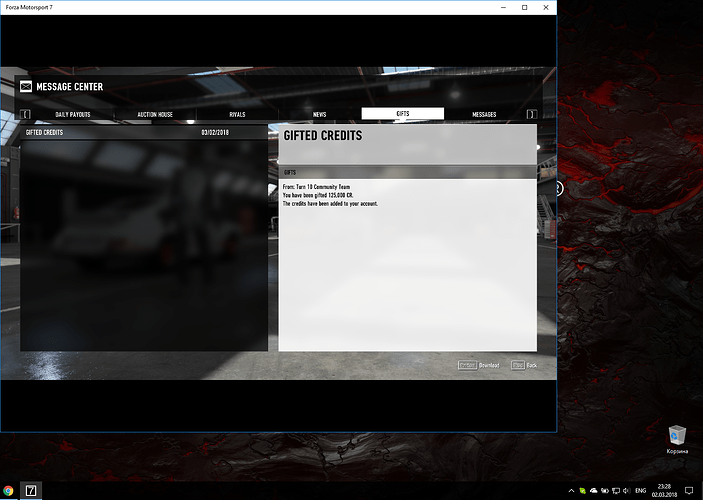This screenshot has height=500, width=703.
Task: Maximize the Forza Motorsport 7 window
Action: coord(525,8)
